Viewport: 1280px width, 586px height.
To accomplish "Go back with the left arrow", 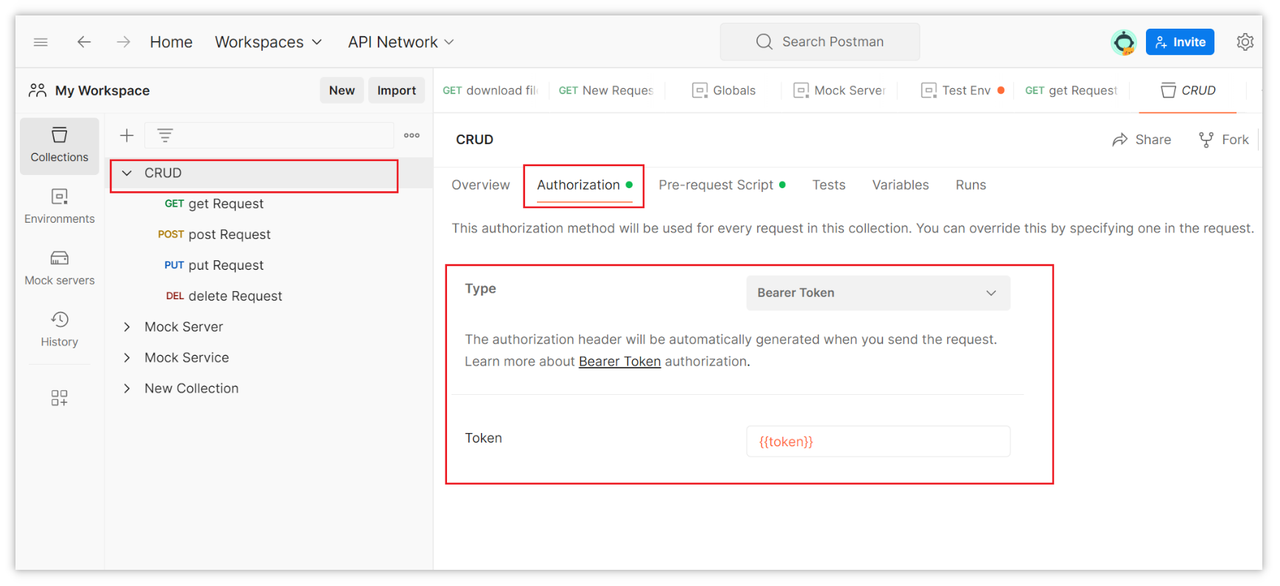I will 84,42.
